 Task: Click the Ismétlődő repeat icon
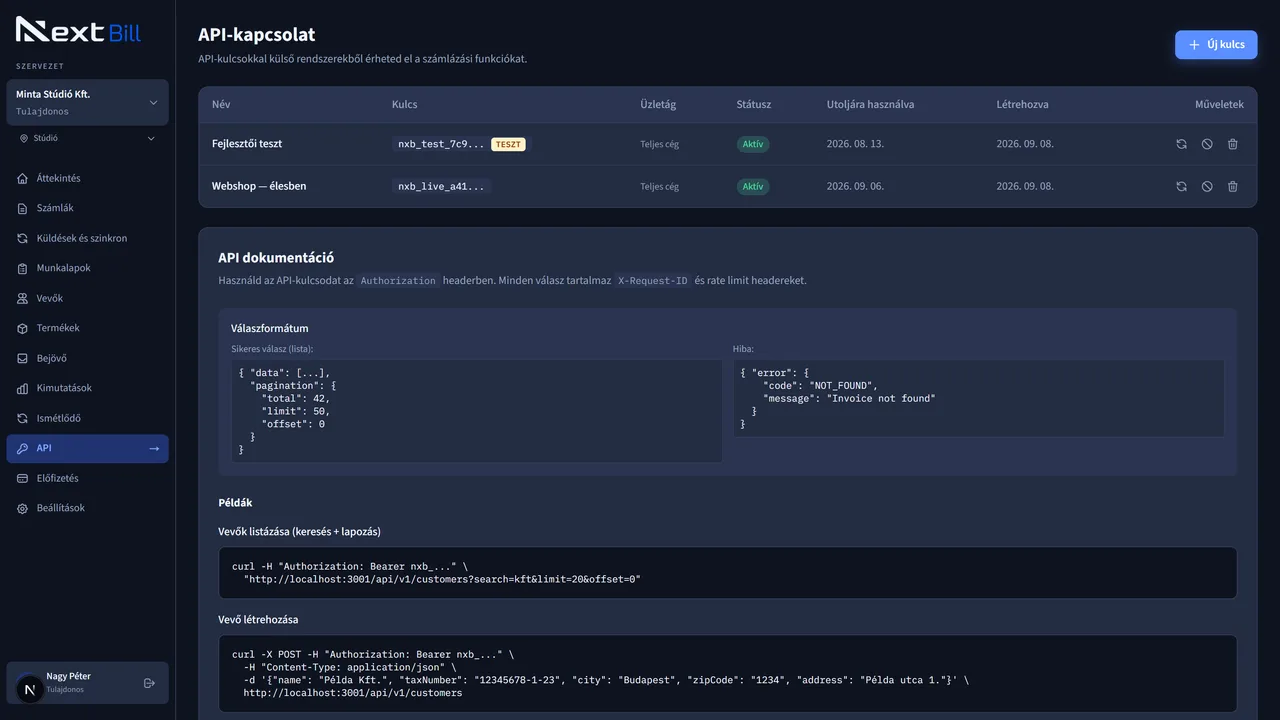point(23,418)
